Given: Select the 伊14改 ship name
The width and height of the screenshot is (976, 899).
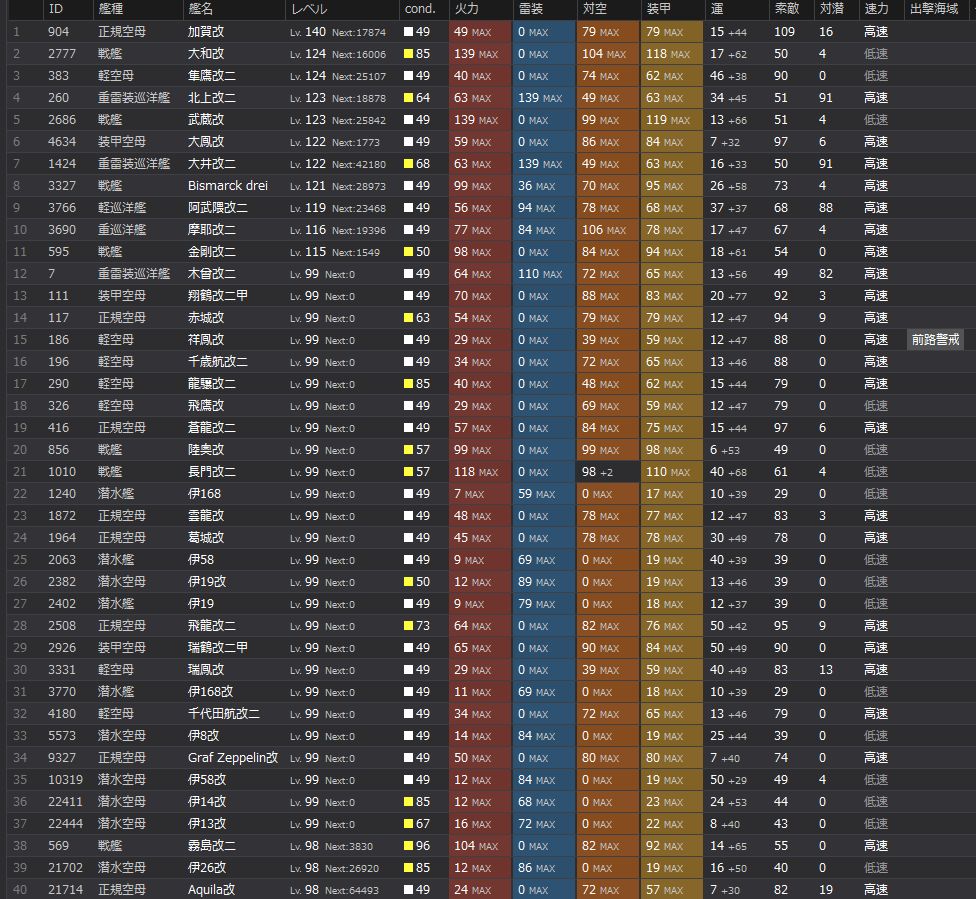Looking at the screenshot, I should click(207, 802).
